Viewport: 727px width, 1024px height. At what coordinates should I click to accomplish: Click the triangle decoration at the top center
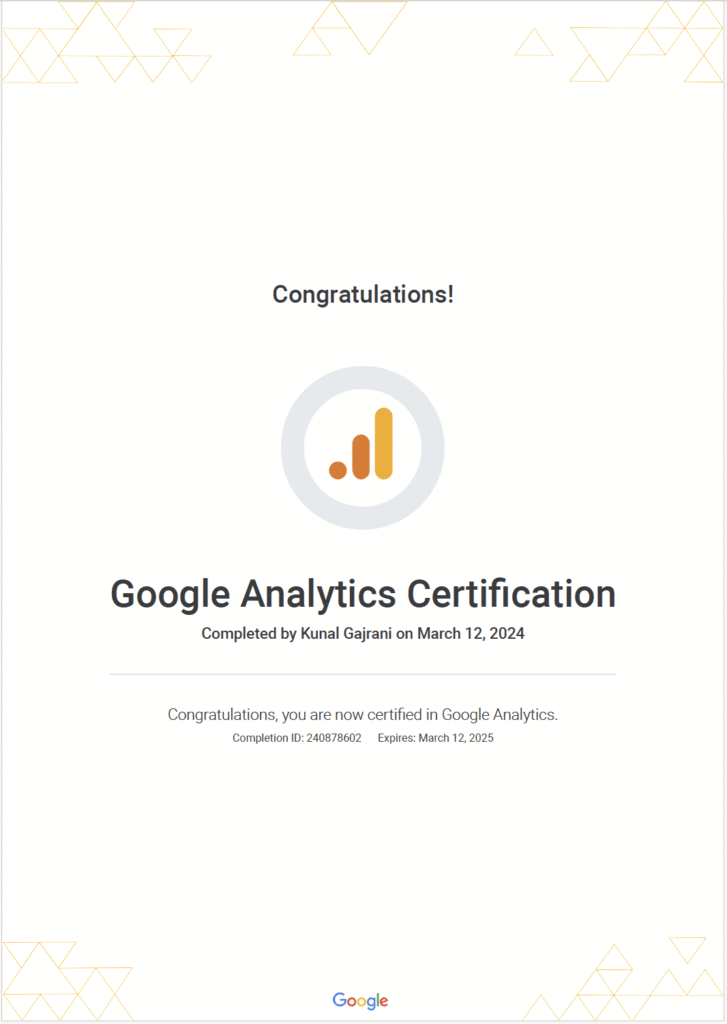click(350, 27)
